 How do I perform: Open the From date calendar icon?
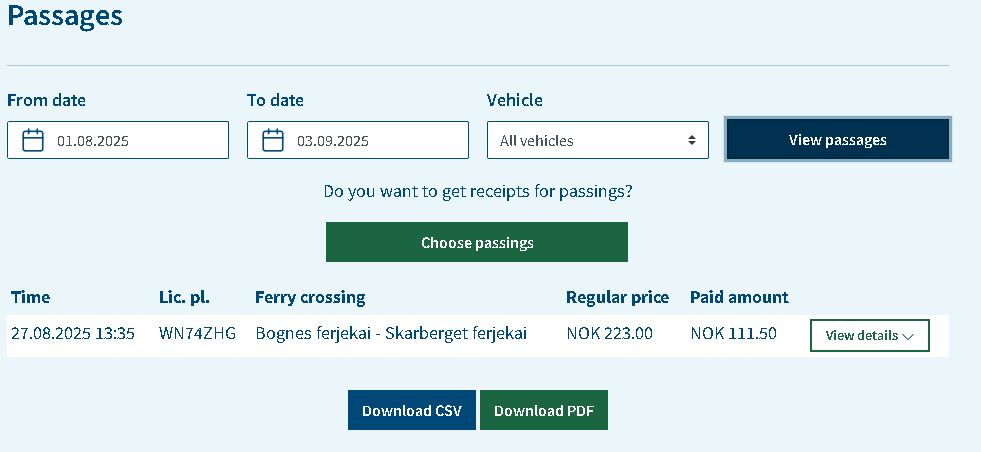point(33,140)
